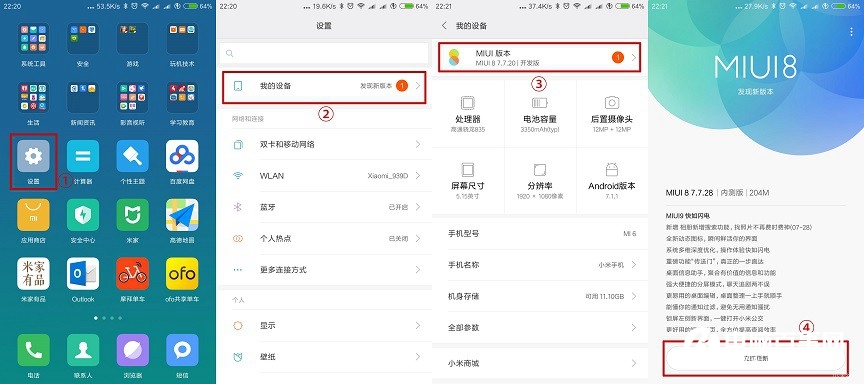Expand 更多连接方式 row chevron
The height and width of the screenshot is (384, 864).
(418, 270)
